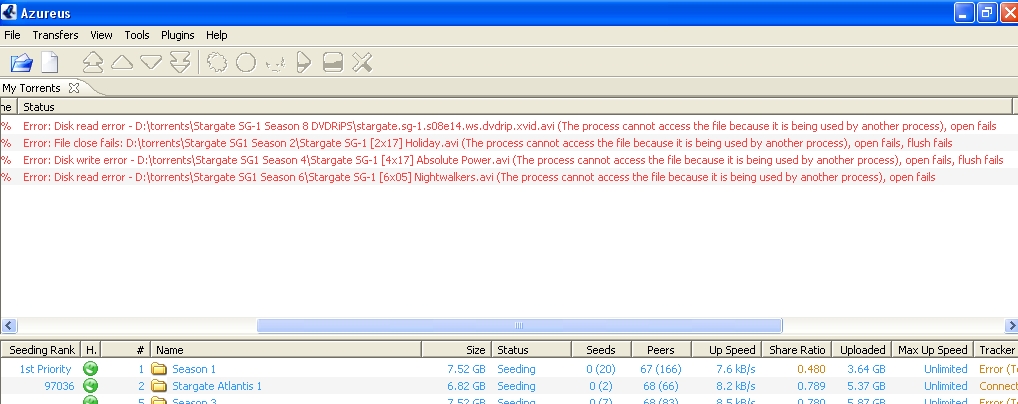Sort by Max Up Speed column header

point(932,349)
